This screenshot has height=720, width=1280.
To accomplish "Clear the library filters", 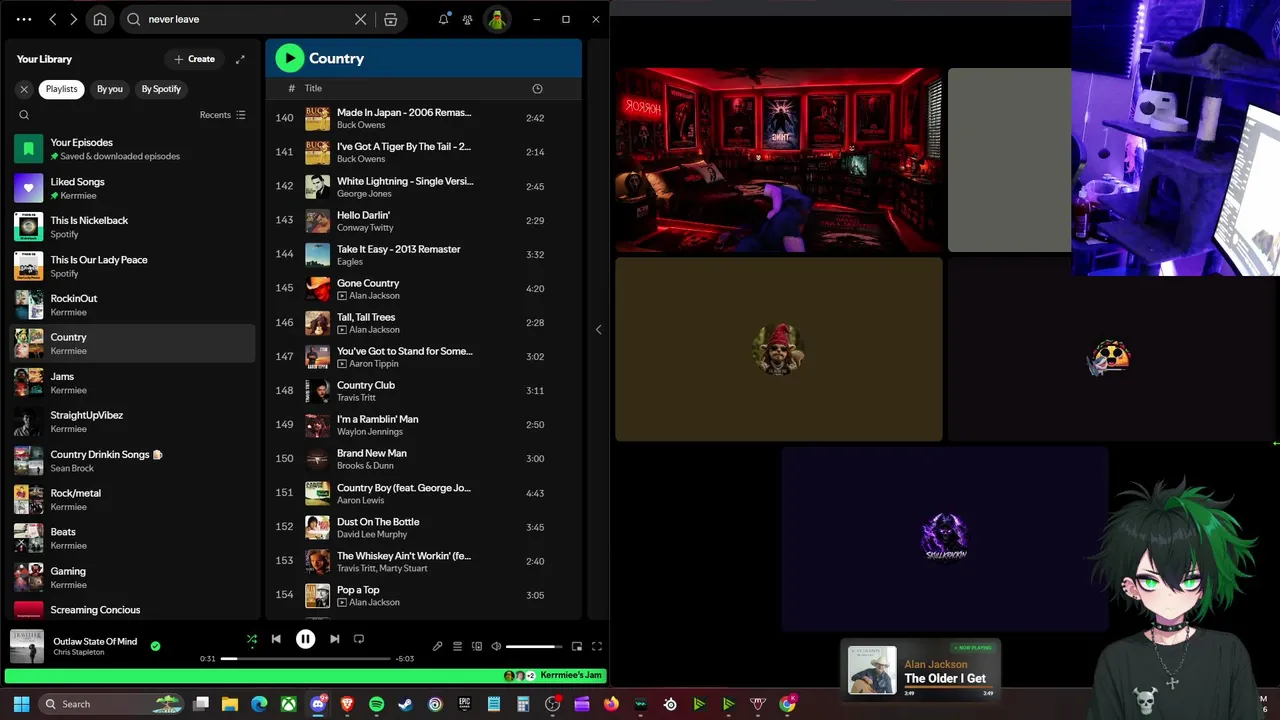I will [24, 89].
